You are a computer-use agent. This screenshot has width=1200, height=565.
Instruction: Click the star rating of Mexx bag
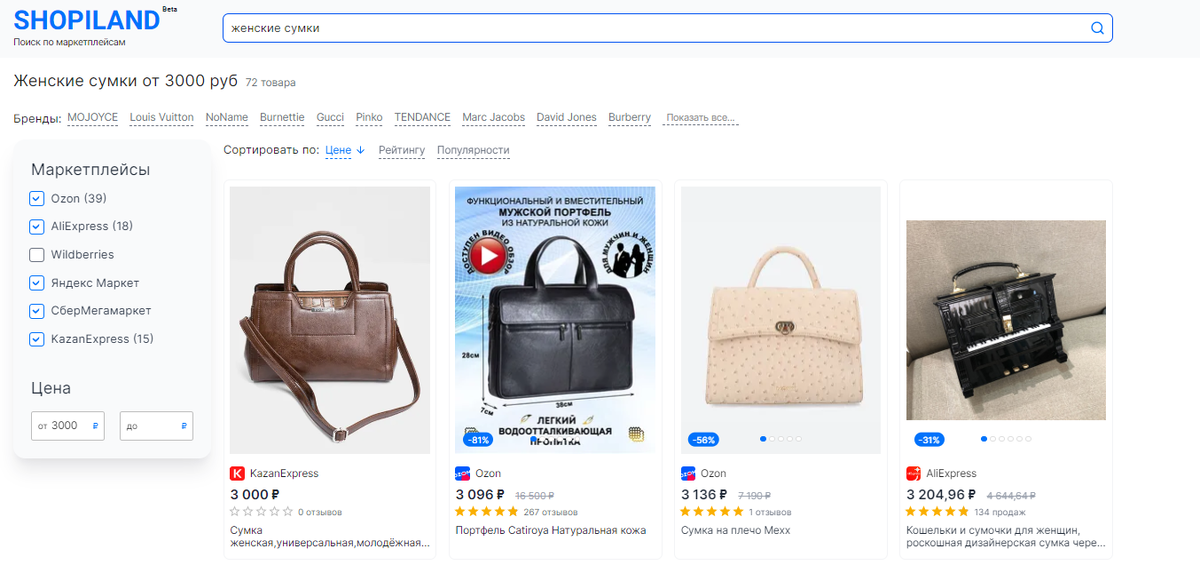point(713,512)
